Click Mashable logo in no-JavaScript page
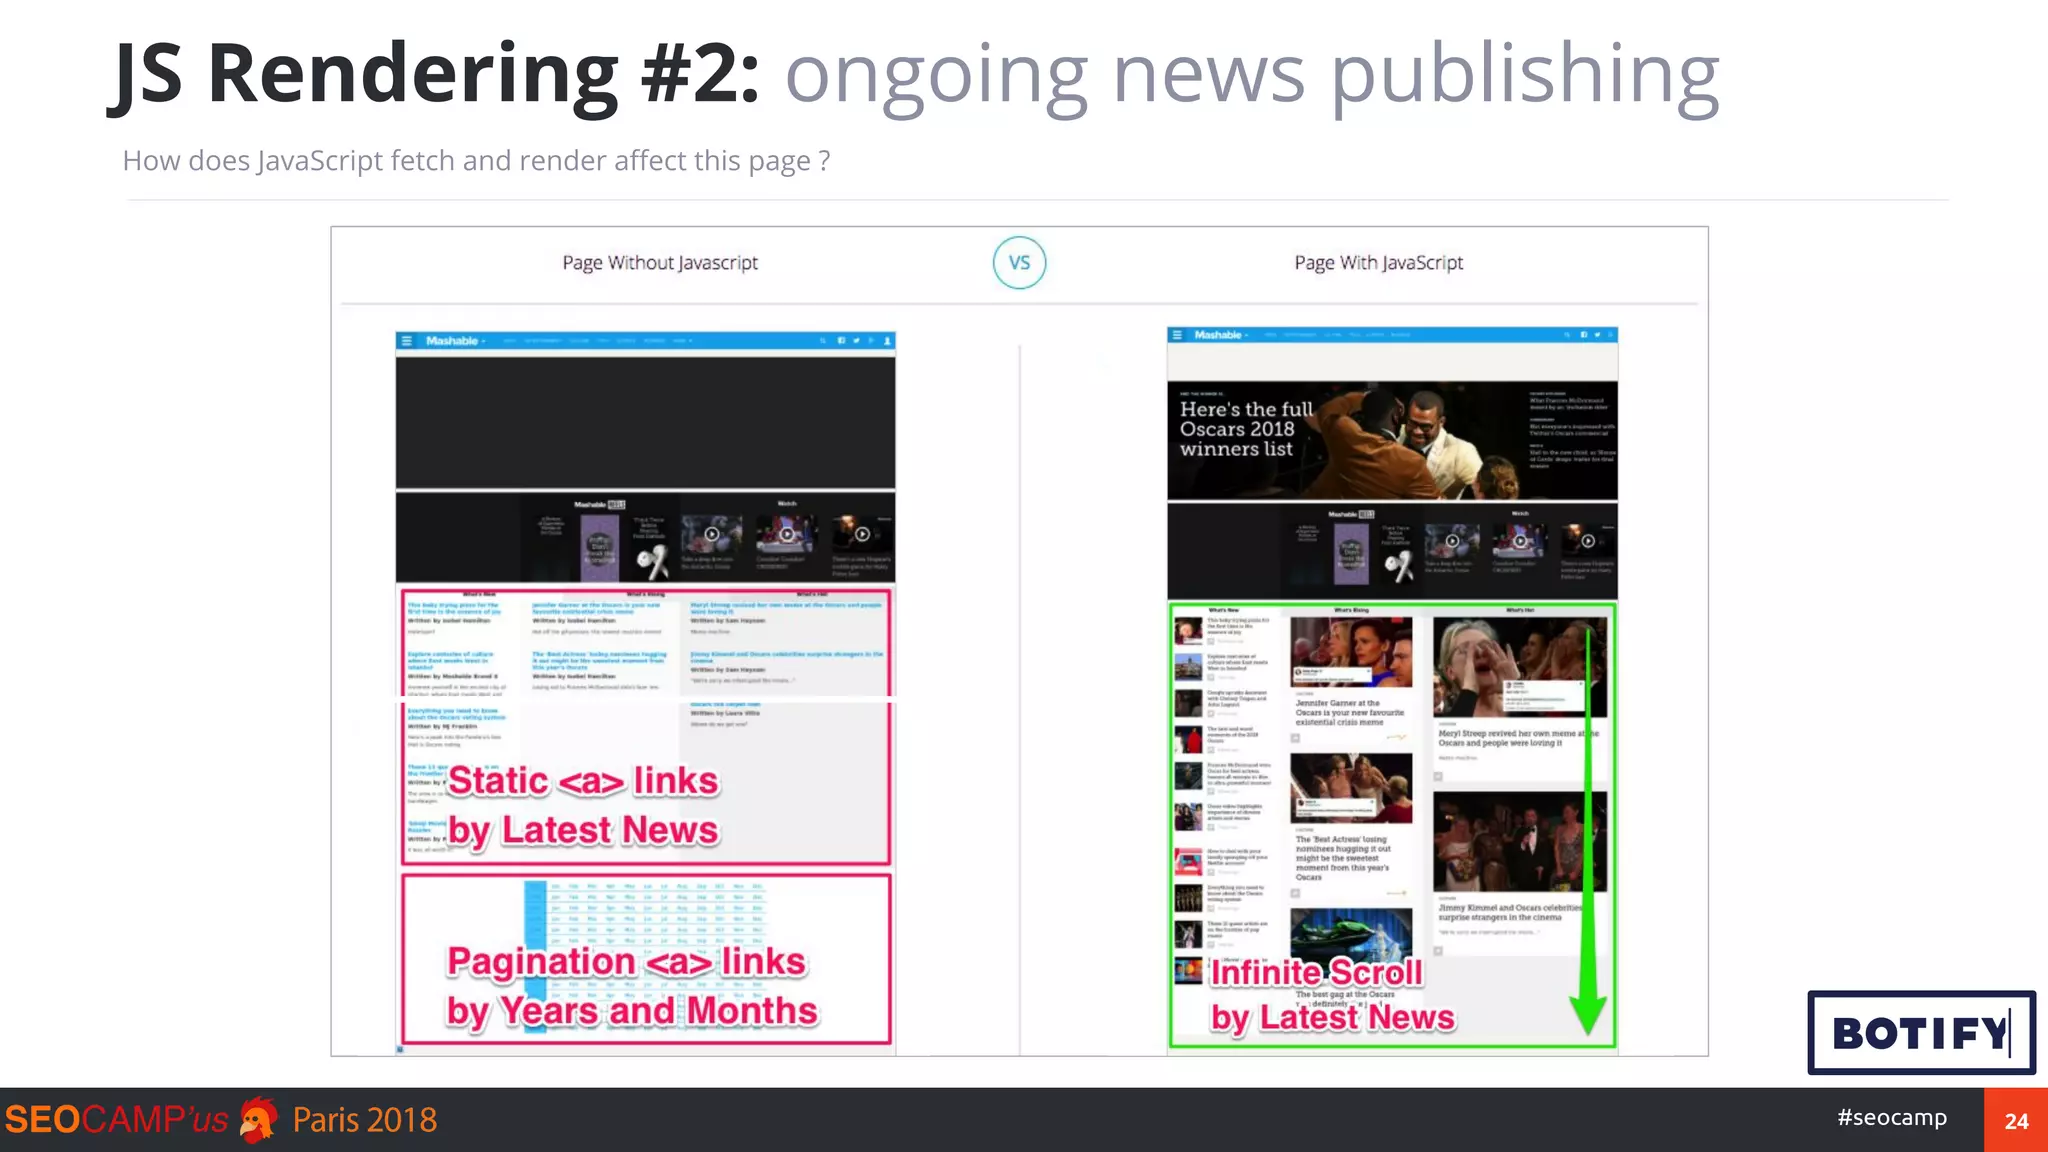This screenshot has height=1152, width=2048. (x=452, y=341)
